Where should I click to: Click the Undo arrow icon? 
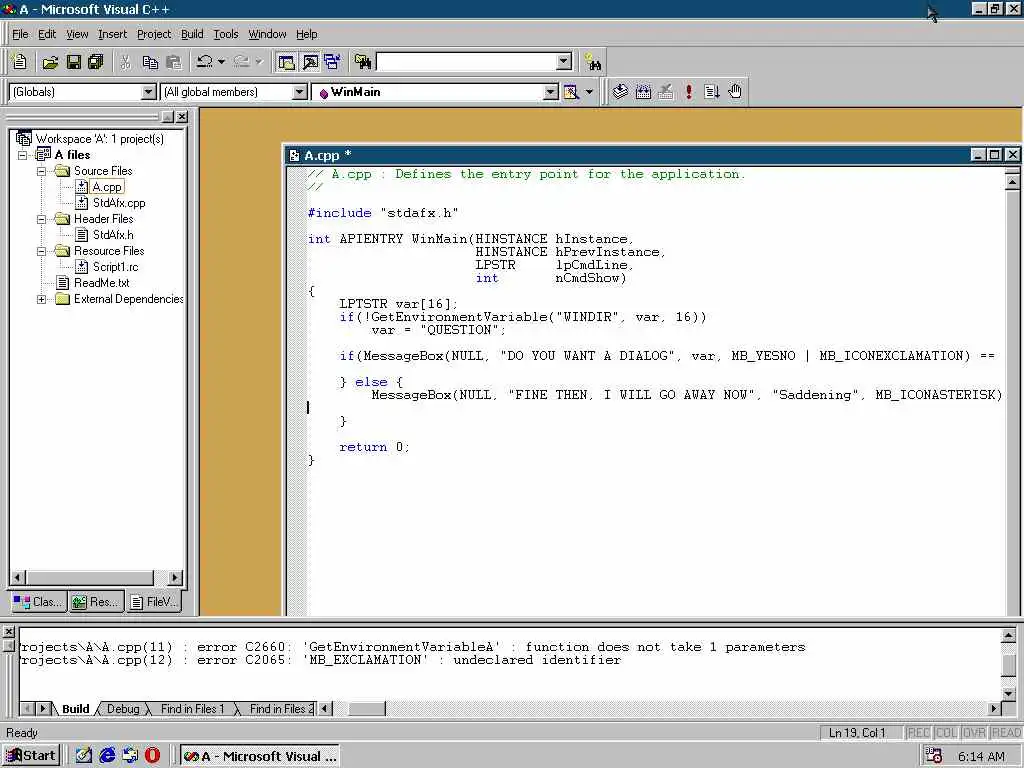click(x=204, y=62)
